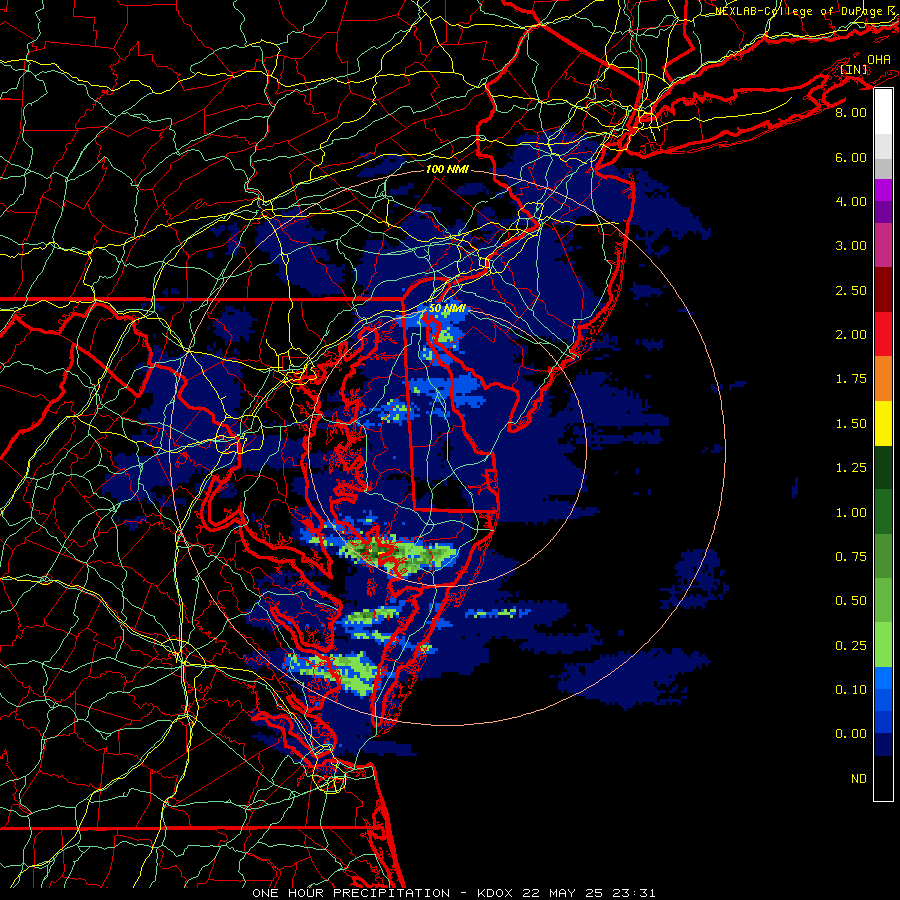
Task: Click the 0.75 legend value
Action: 851,557
